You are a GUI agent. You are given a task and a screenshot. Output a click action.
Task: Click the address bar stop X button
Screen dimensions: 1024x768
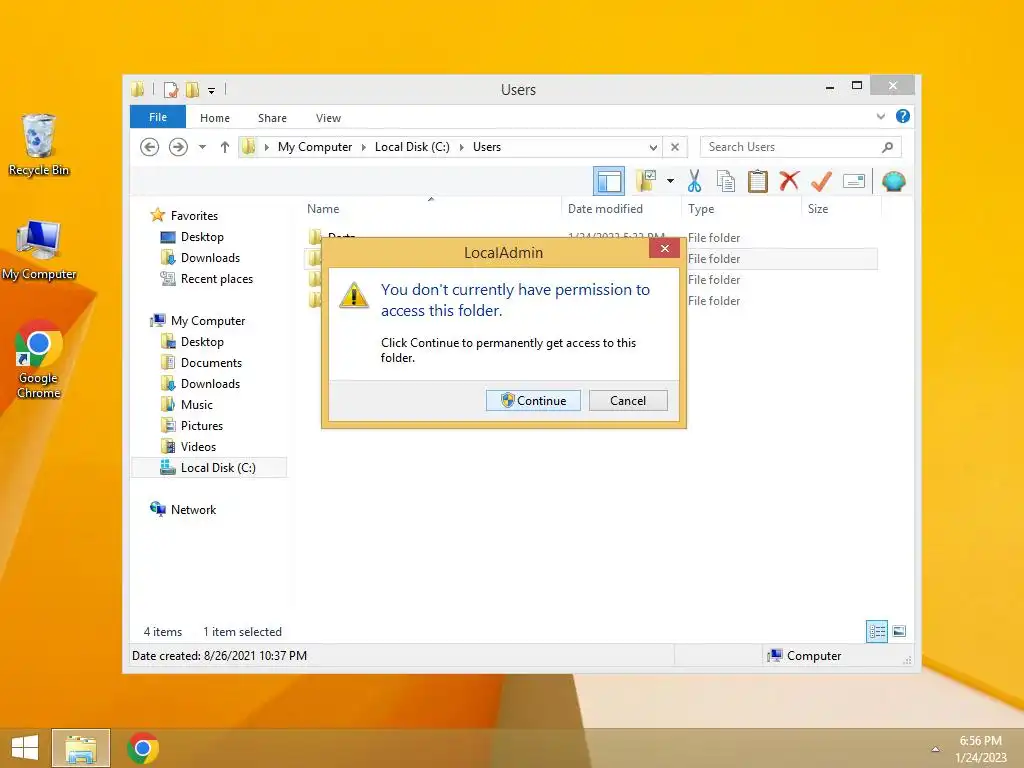tap(675, 147)
